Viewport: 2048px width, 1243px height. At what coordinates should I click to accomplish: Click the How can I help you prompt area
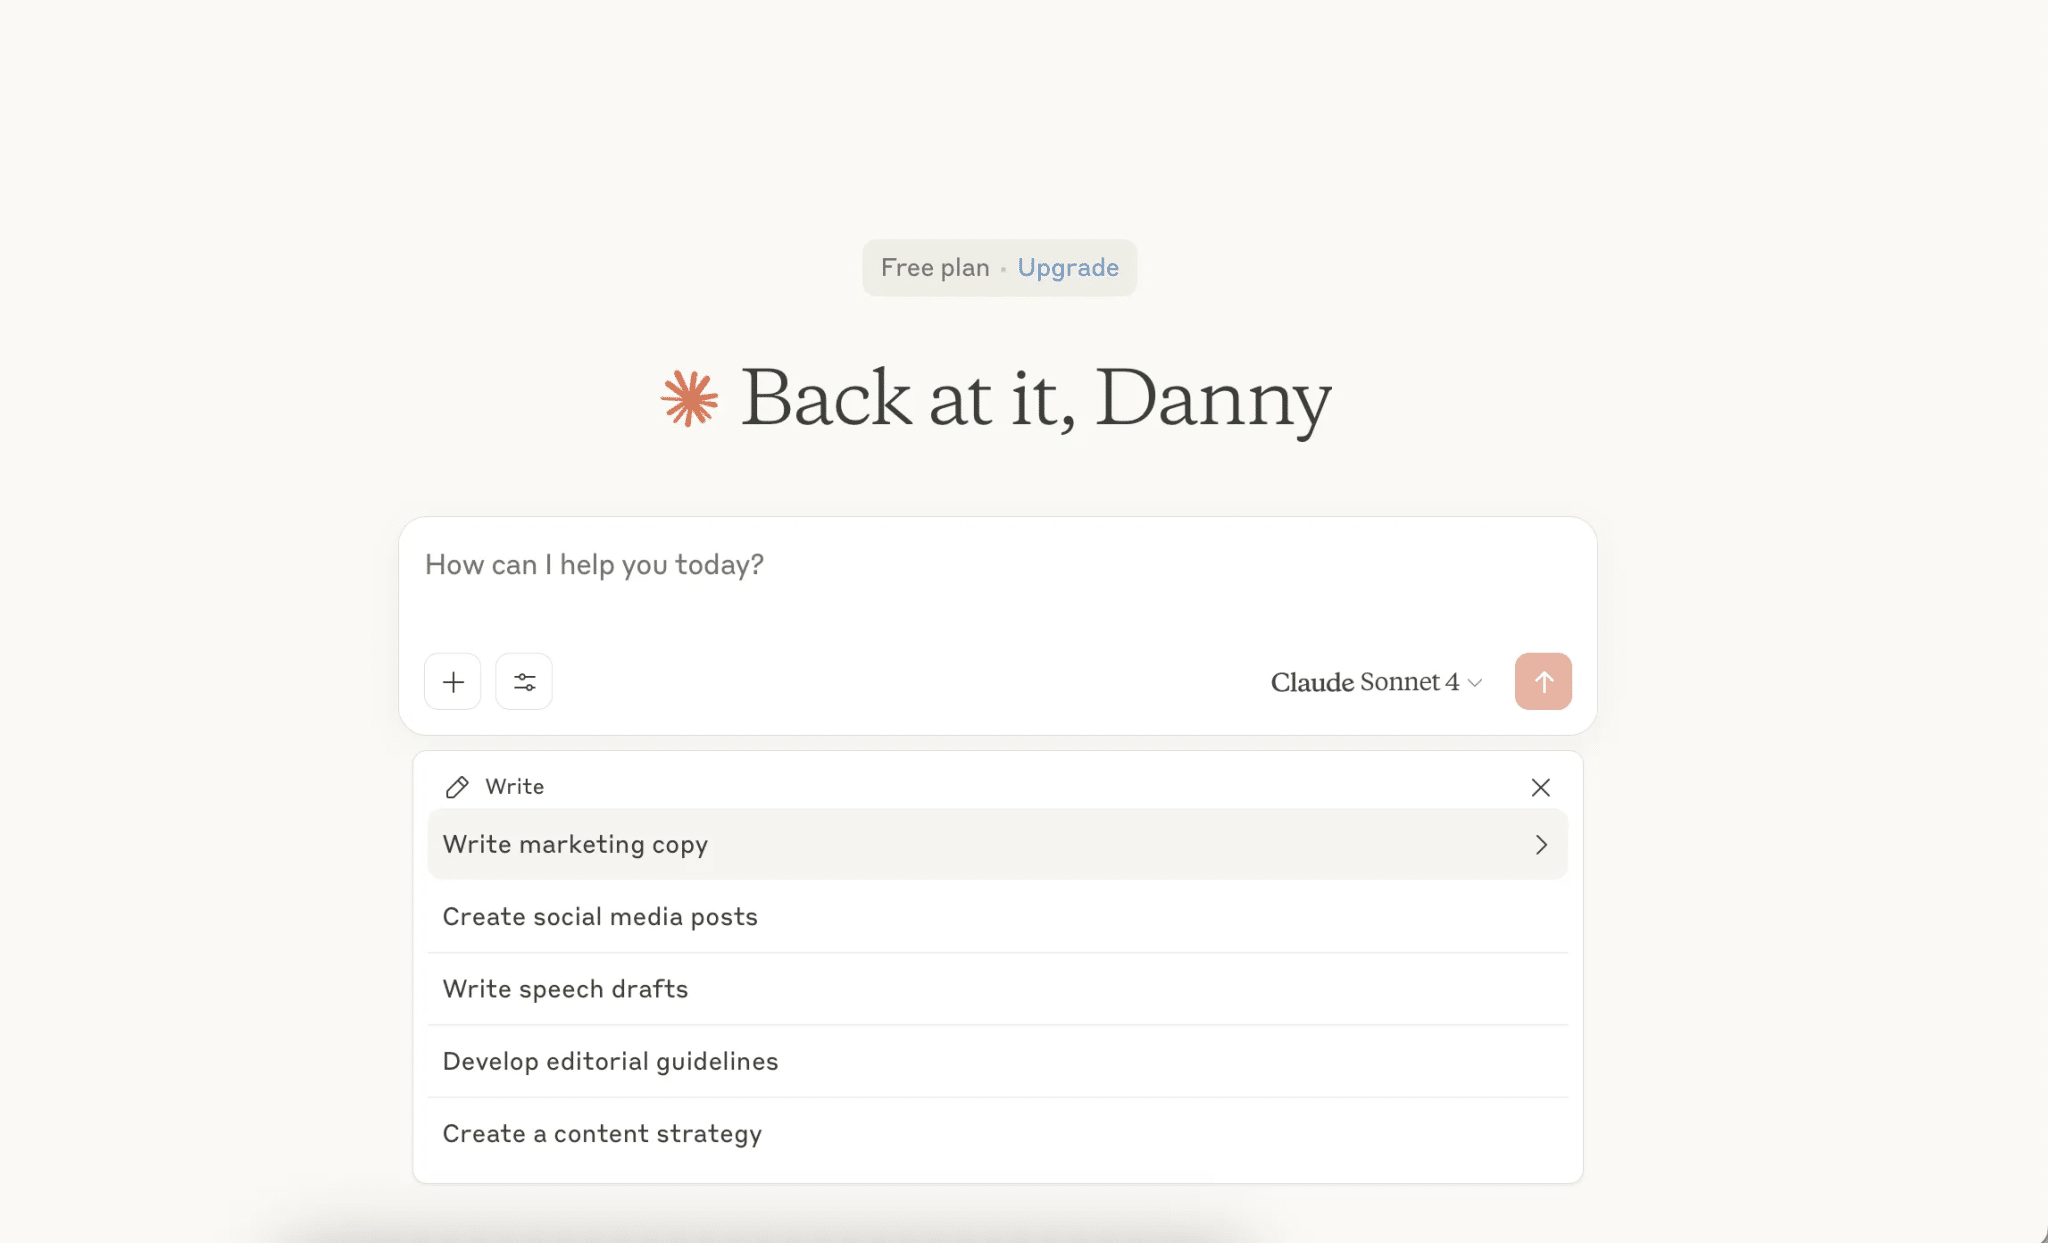pyautogui.click(x=594, y=565)
